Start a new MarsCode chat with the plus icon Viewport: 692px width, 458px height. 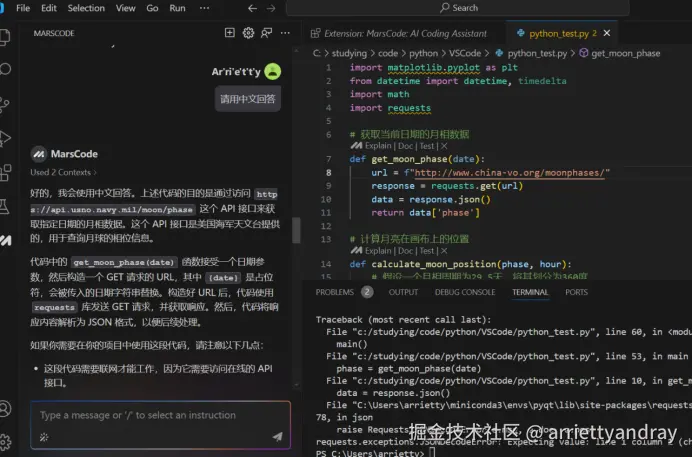tap(229, 33)
